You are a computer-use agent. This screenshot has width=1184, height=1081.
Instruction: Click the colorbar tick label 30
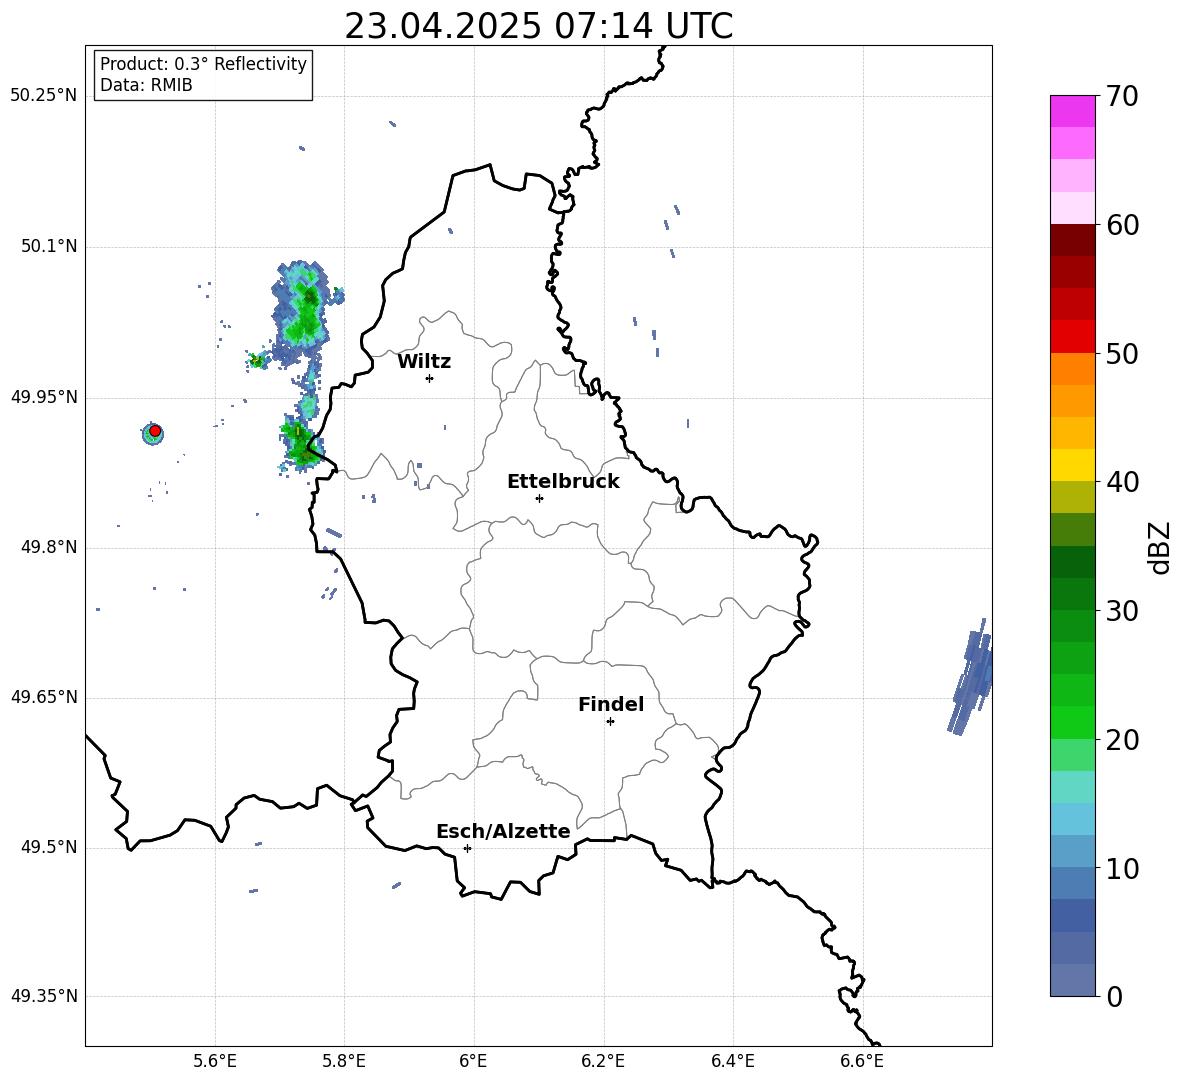pos(1121,611)
